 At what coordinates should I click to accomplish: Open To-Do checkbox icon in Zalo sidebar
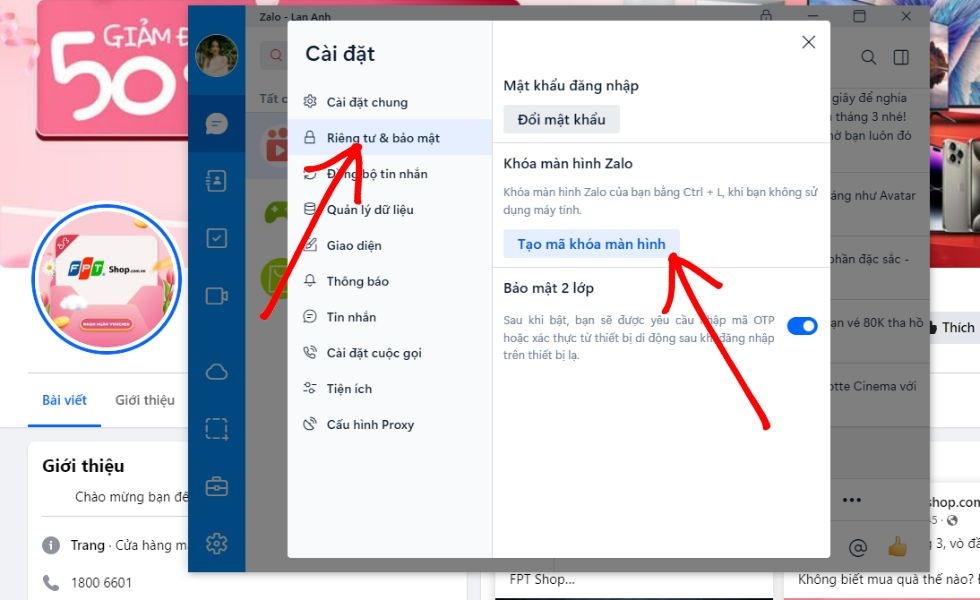[216, 238]
